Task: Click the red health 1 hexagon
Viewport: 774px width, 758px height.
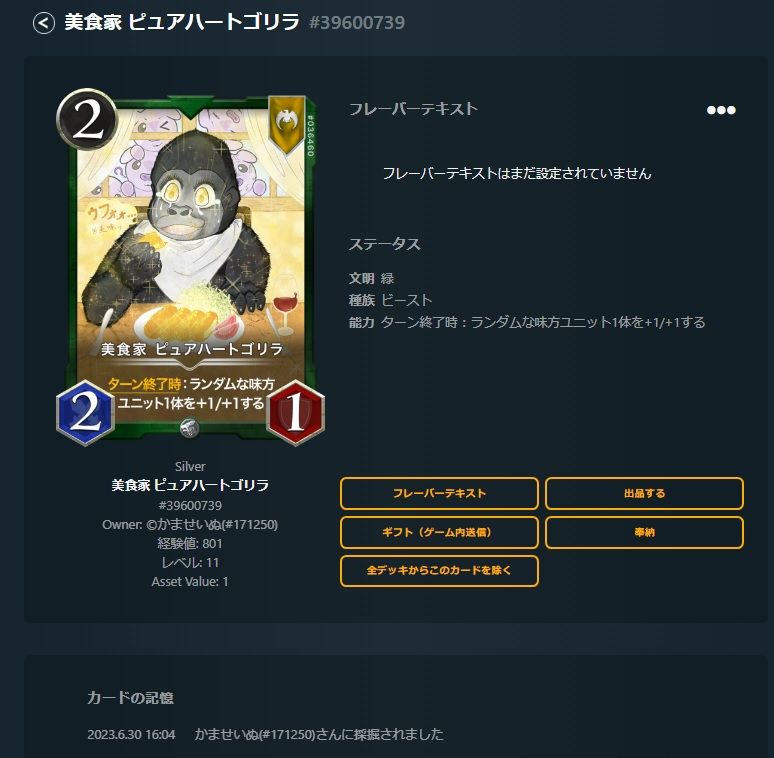Action: tap(295, 413)
